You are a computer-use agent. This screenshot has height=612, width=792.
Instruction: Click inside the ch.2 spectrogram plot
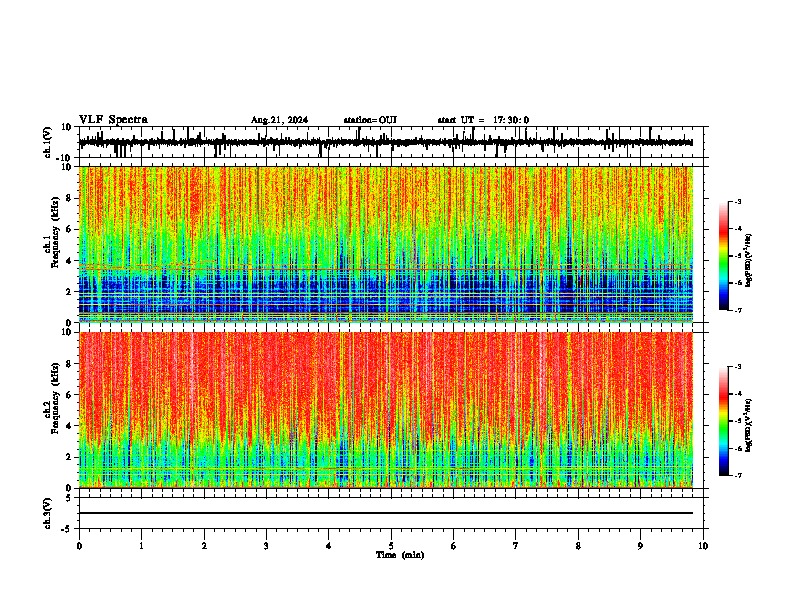386,410
